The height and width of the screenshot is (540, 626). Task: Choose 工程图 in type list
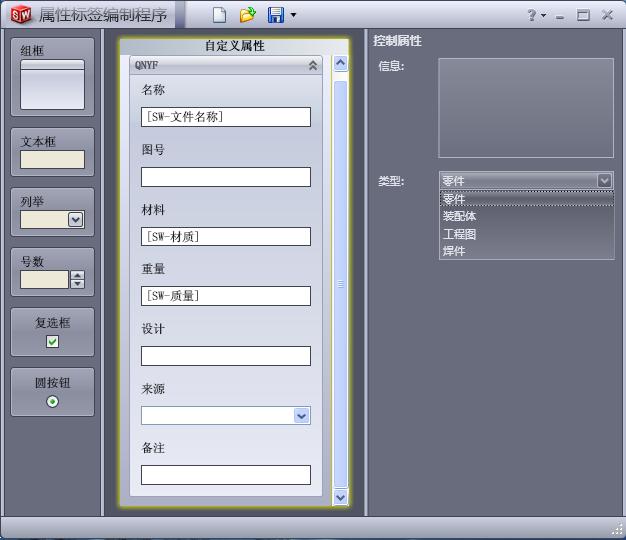point(527,234)
